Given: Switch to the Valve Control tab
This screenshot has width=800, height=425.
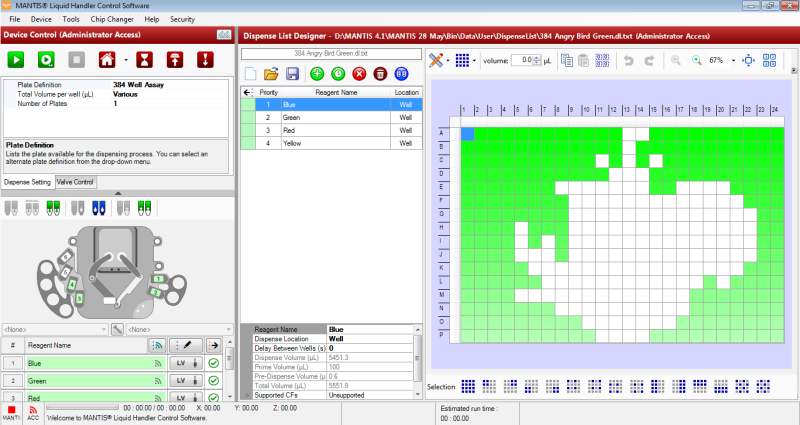Looking at the screenshot, I should [75, 182].
